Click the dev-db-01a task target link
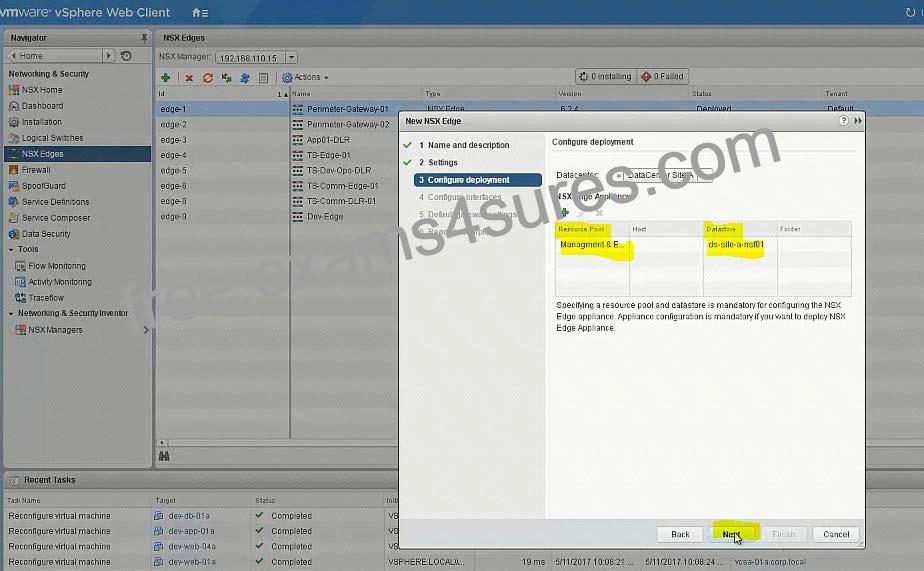 [x=189, y=516]
